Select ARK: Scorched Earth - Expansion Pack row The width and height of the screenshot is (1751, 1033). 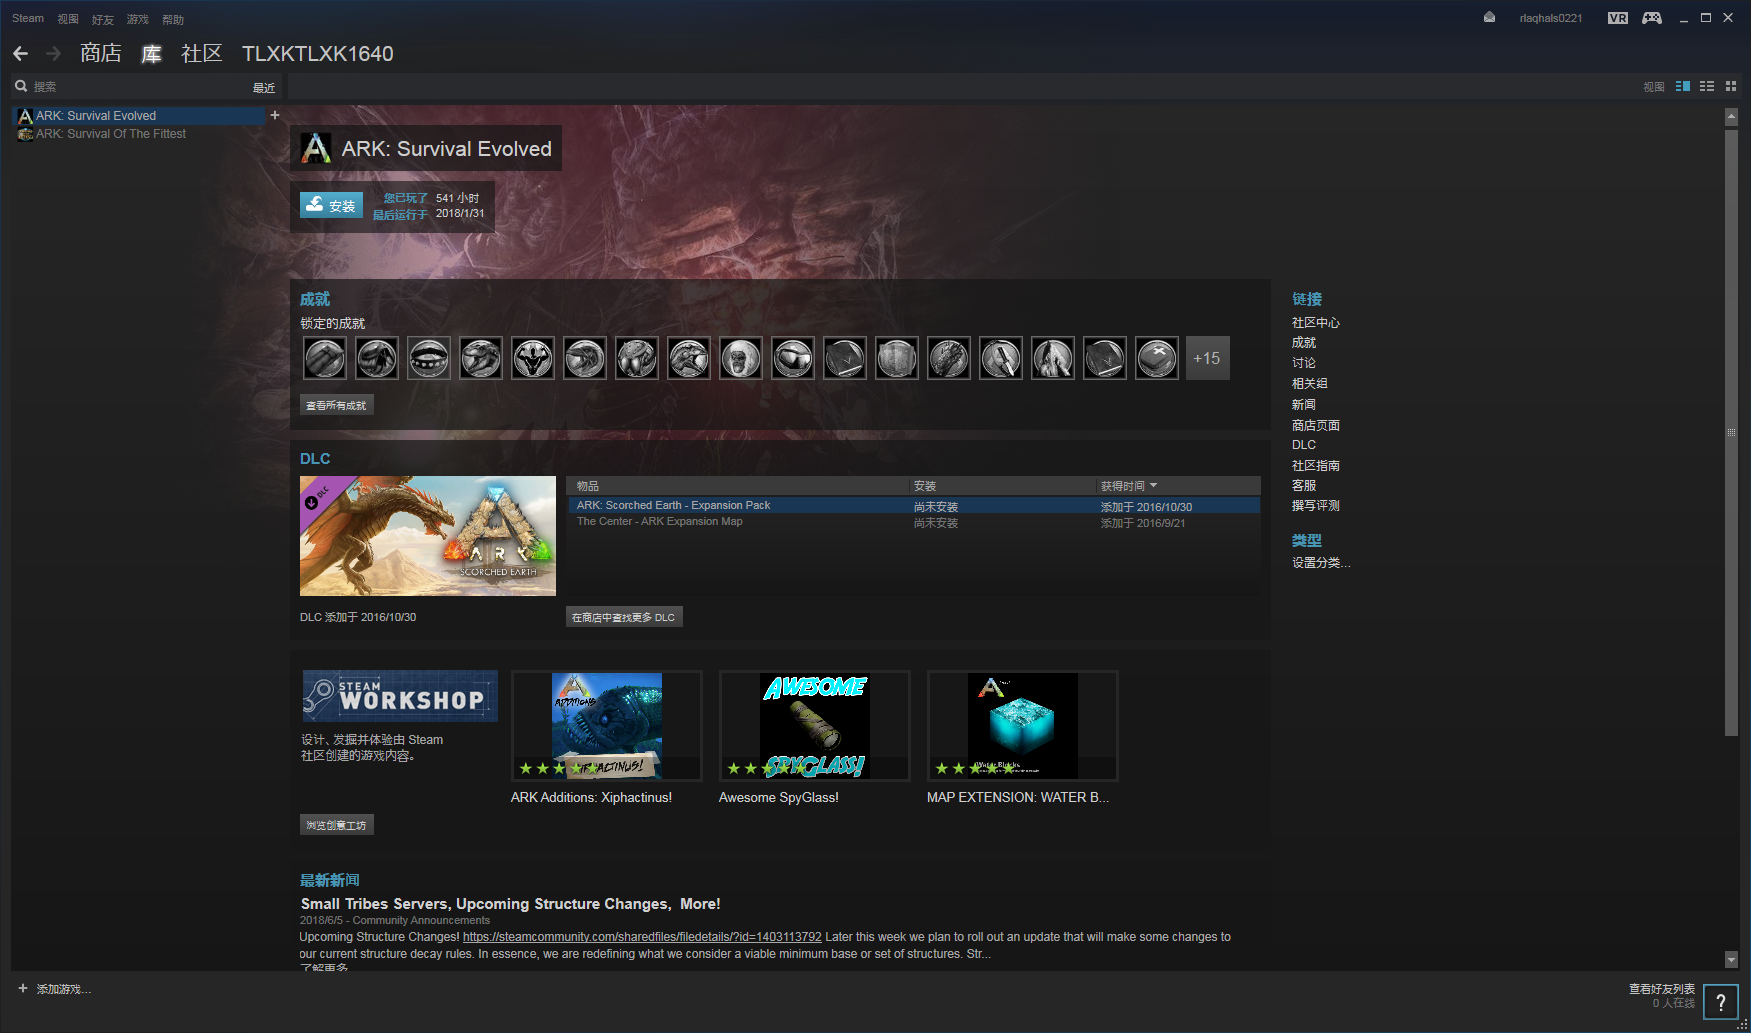(914, 506)
